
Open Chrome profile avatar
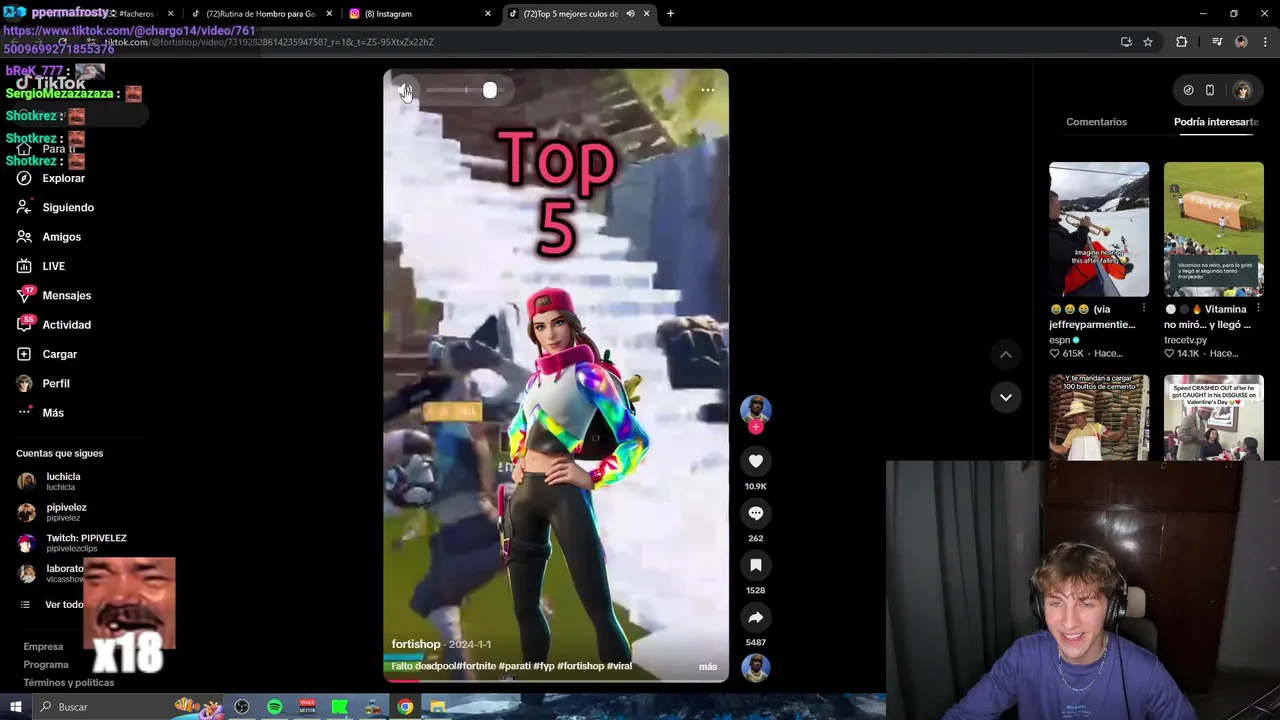pos(1241,42)
